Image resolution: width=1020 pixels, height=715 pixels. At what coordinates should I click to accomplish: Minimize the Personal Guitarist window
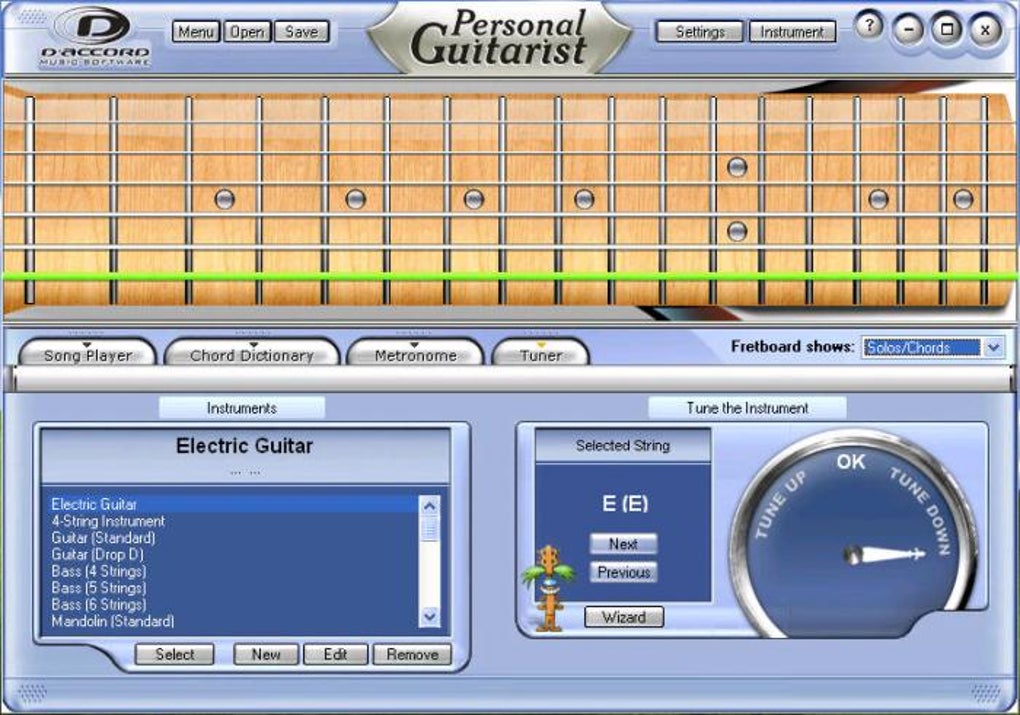point(909,30)
